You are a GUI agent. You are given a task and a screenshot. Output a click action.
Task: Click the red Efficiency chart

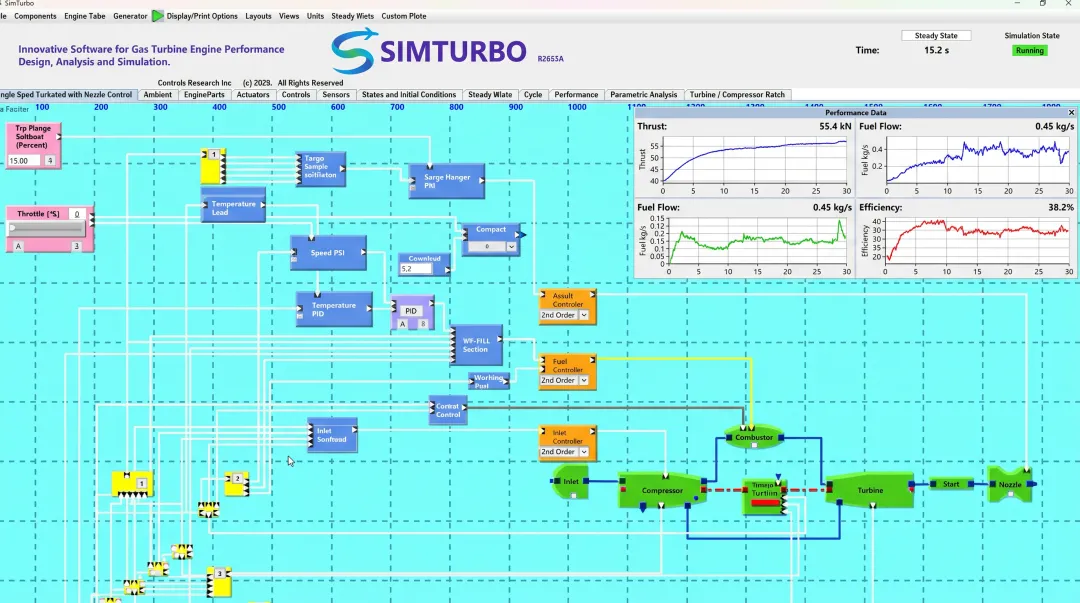click(x=977, y=241)
